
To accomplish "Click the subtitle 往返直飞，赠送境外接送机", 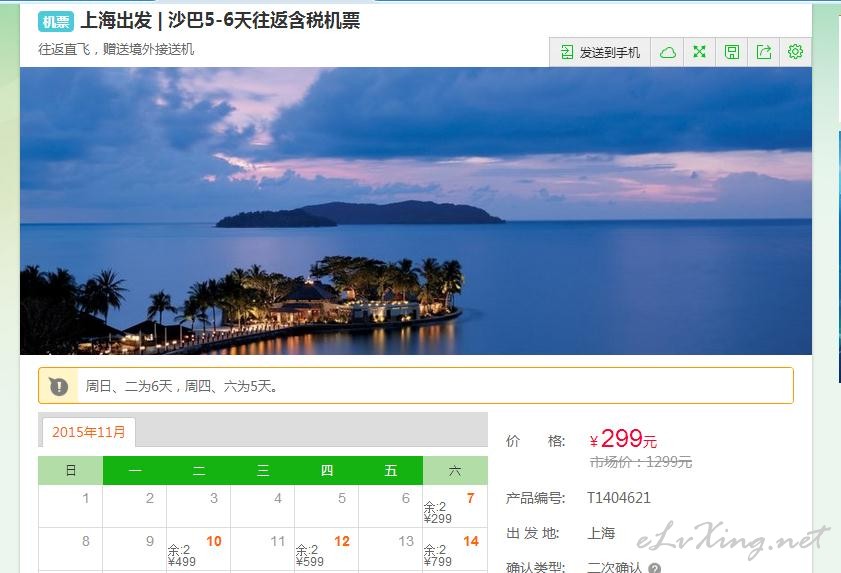I will click(116, 49).
